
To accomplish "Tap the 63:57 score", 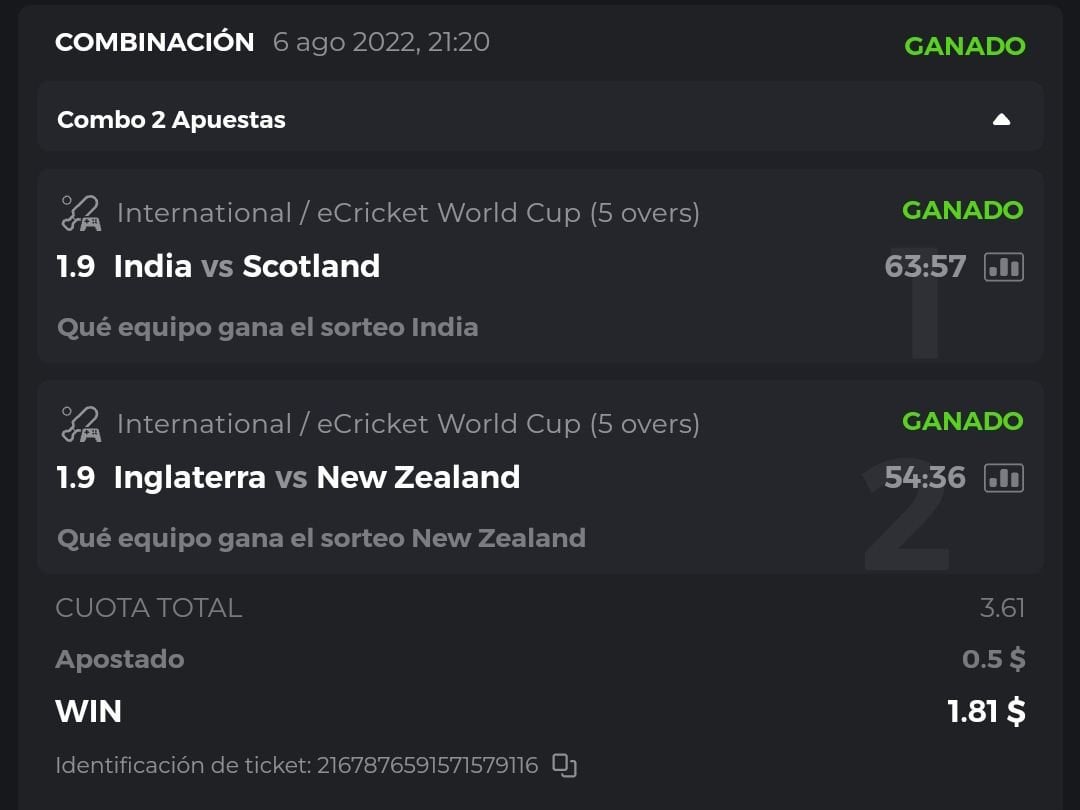I will [925, 267].
